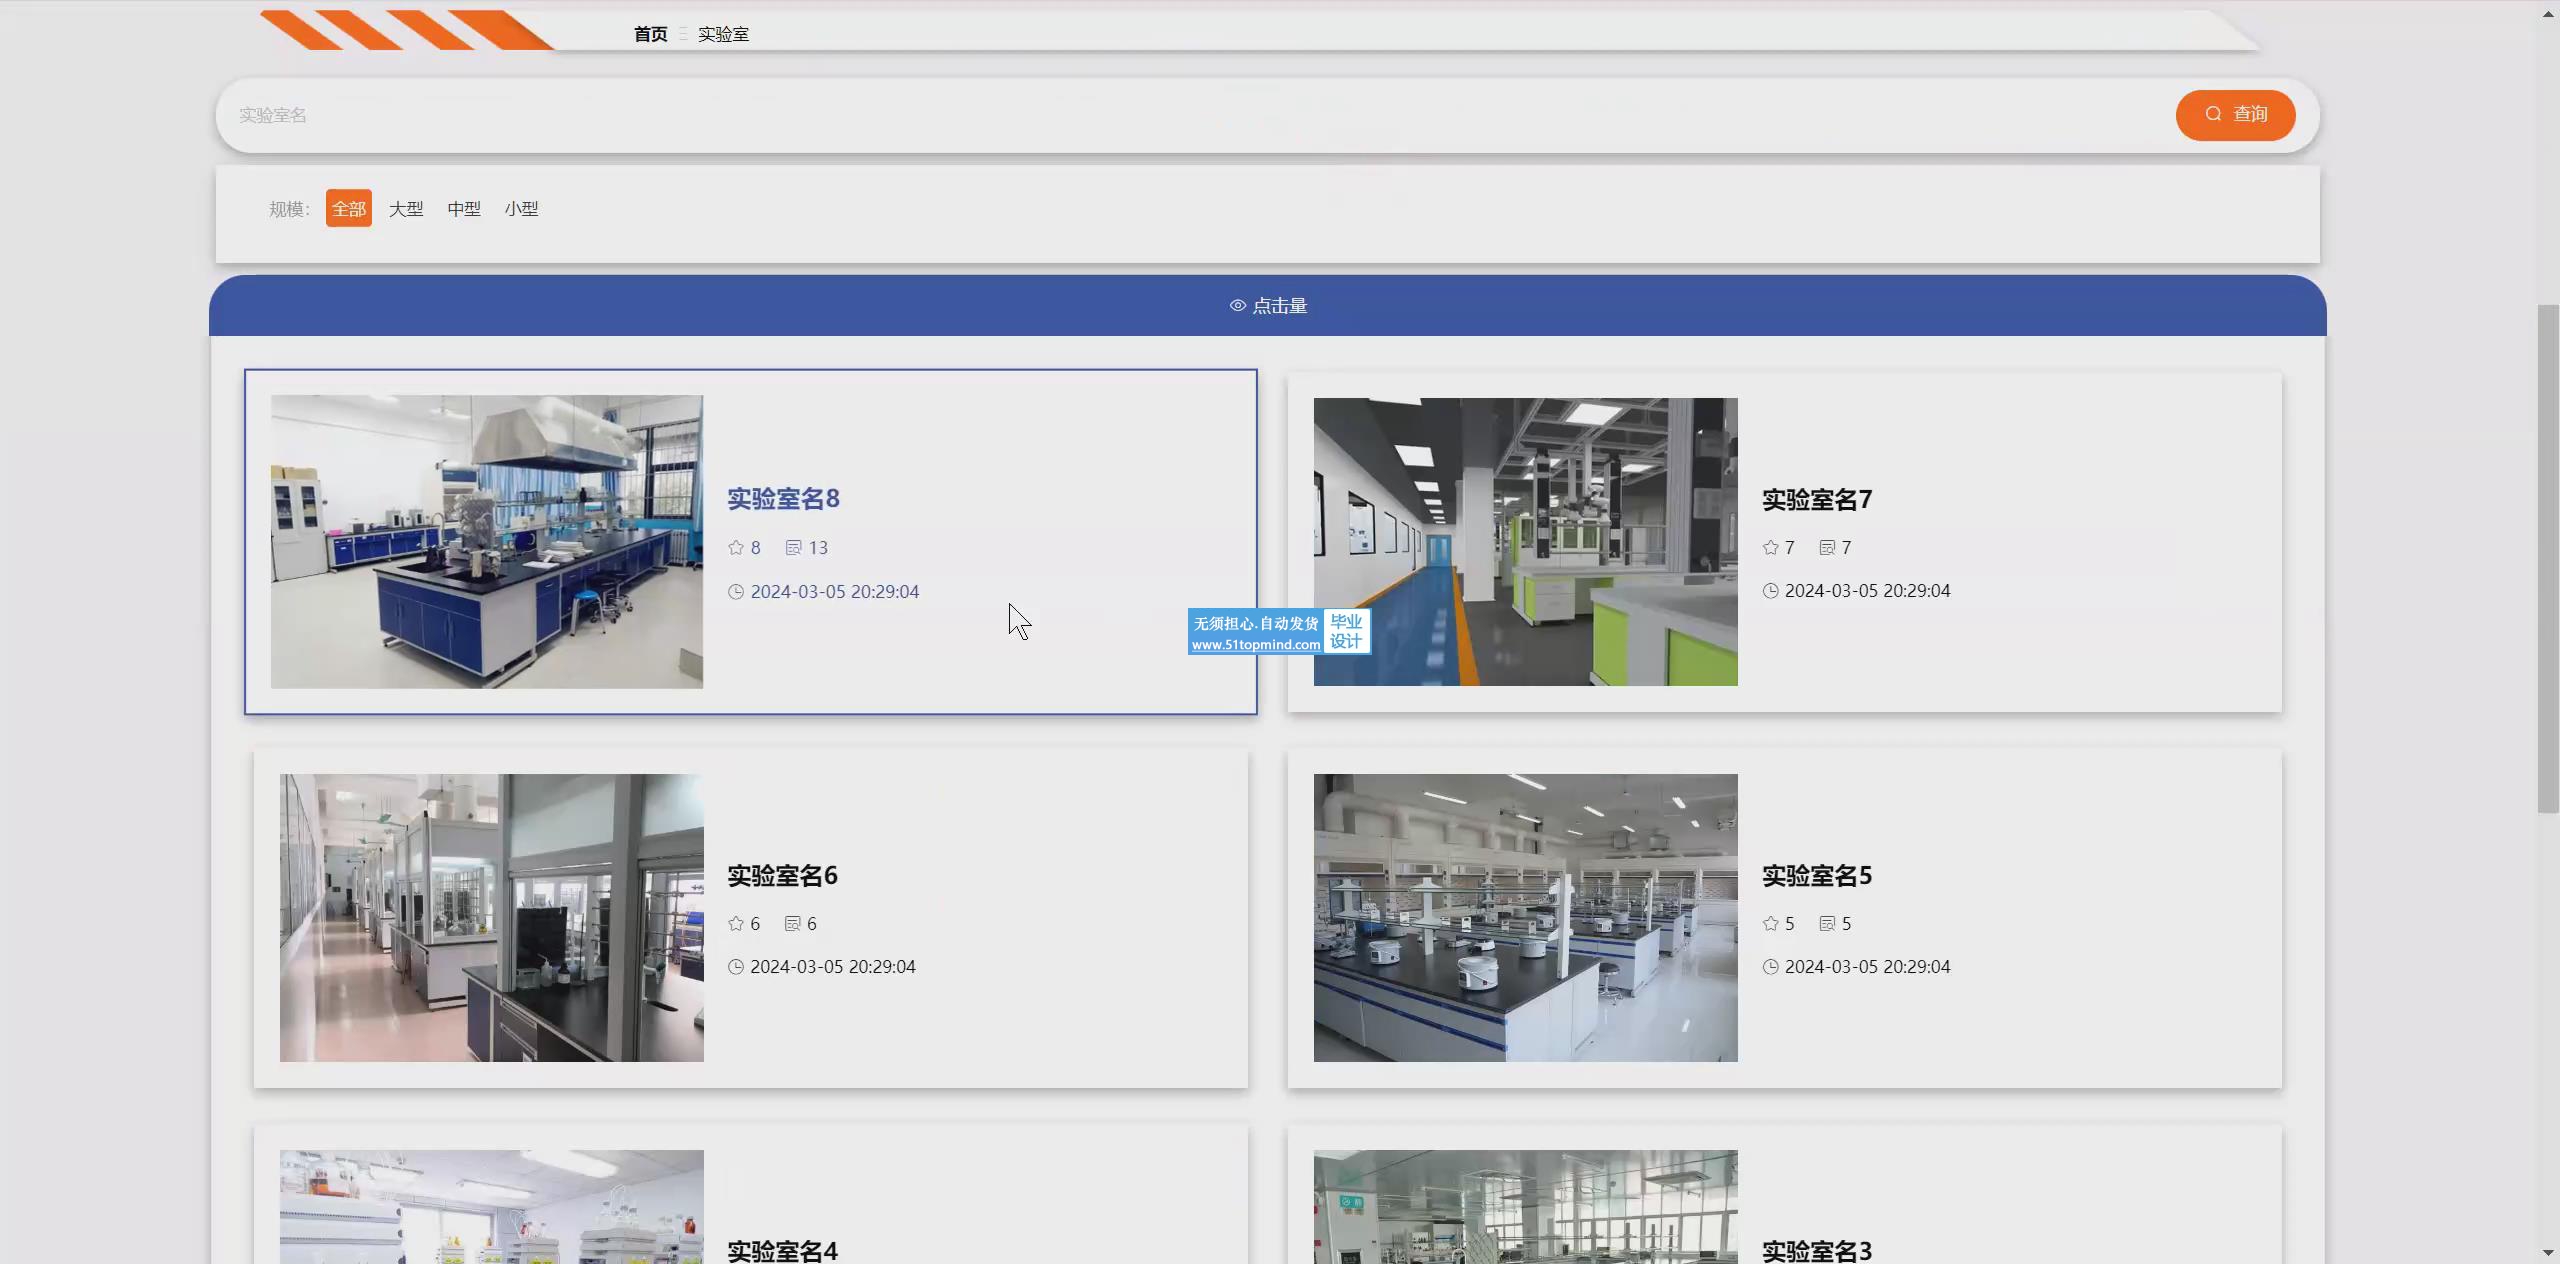Image resolution: width=2560 pixels, height=1264 pixels.
Task: Click the date text on 实验室名7 card
Action: click(1868, 591)
